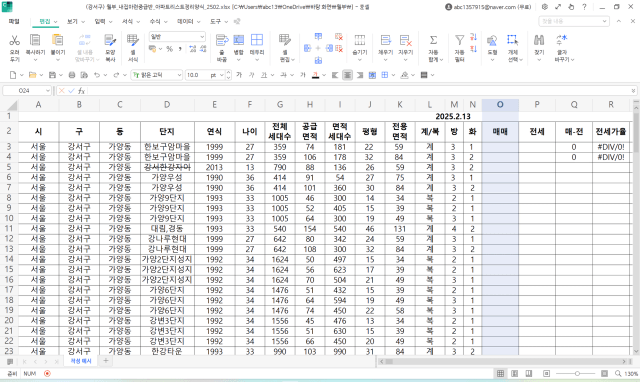Toggle center alignment

(x=347, y=75)
